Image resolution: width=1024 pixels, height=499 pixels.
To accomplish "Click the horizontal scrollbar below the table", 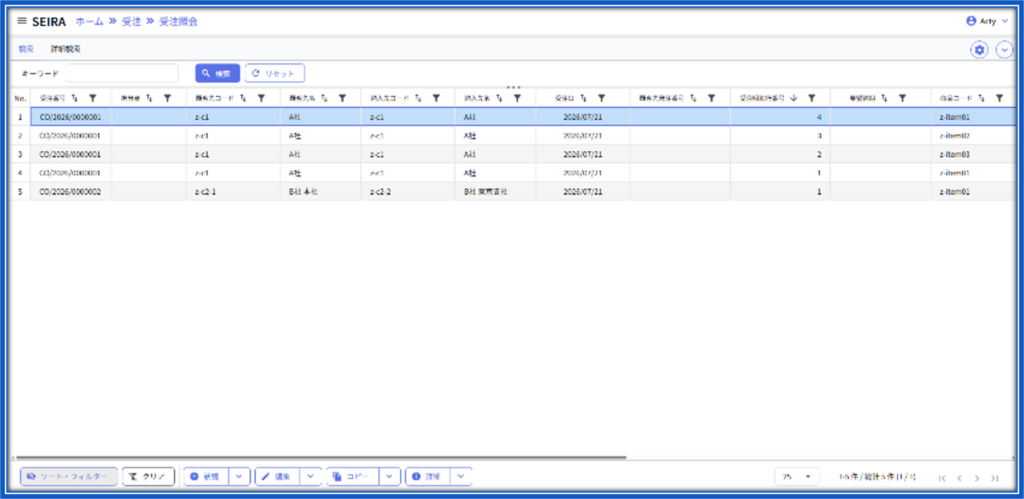I will pos(320,458).
